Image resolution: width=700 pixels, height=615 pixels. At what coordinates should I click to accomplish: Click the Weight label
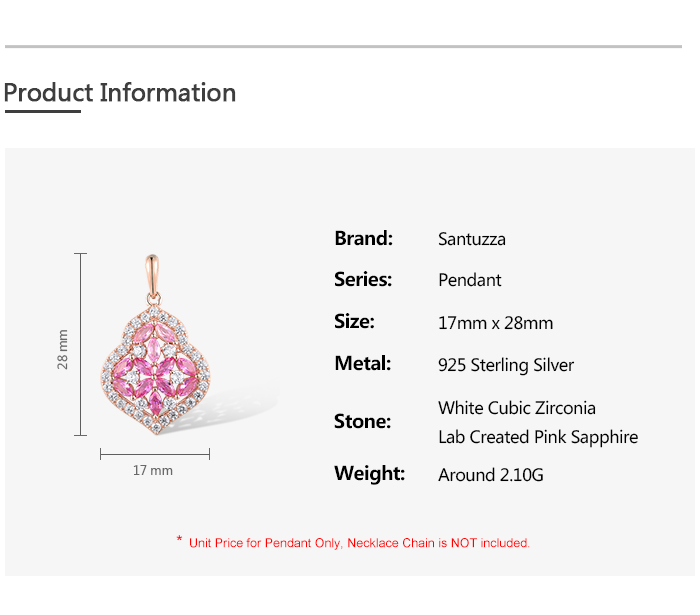[x=370, y=473]
